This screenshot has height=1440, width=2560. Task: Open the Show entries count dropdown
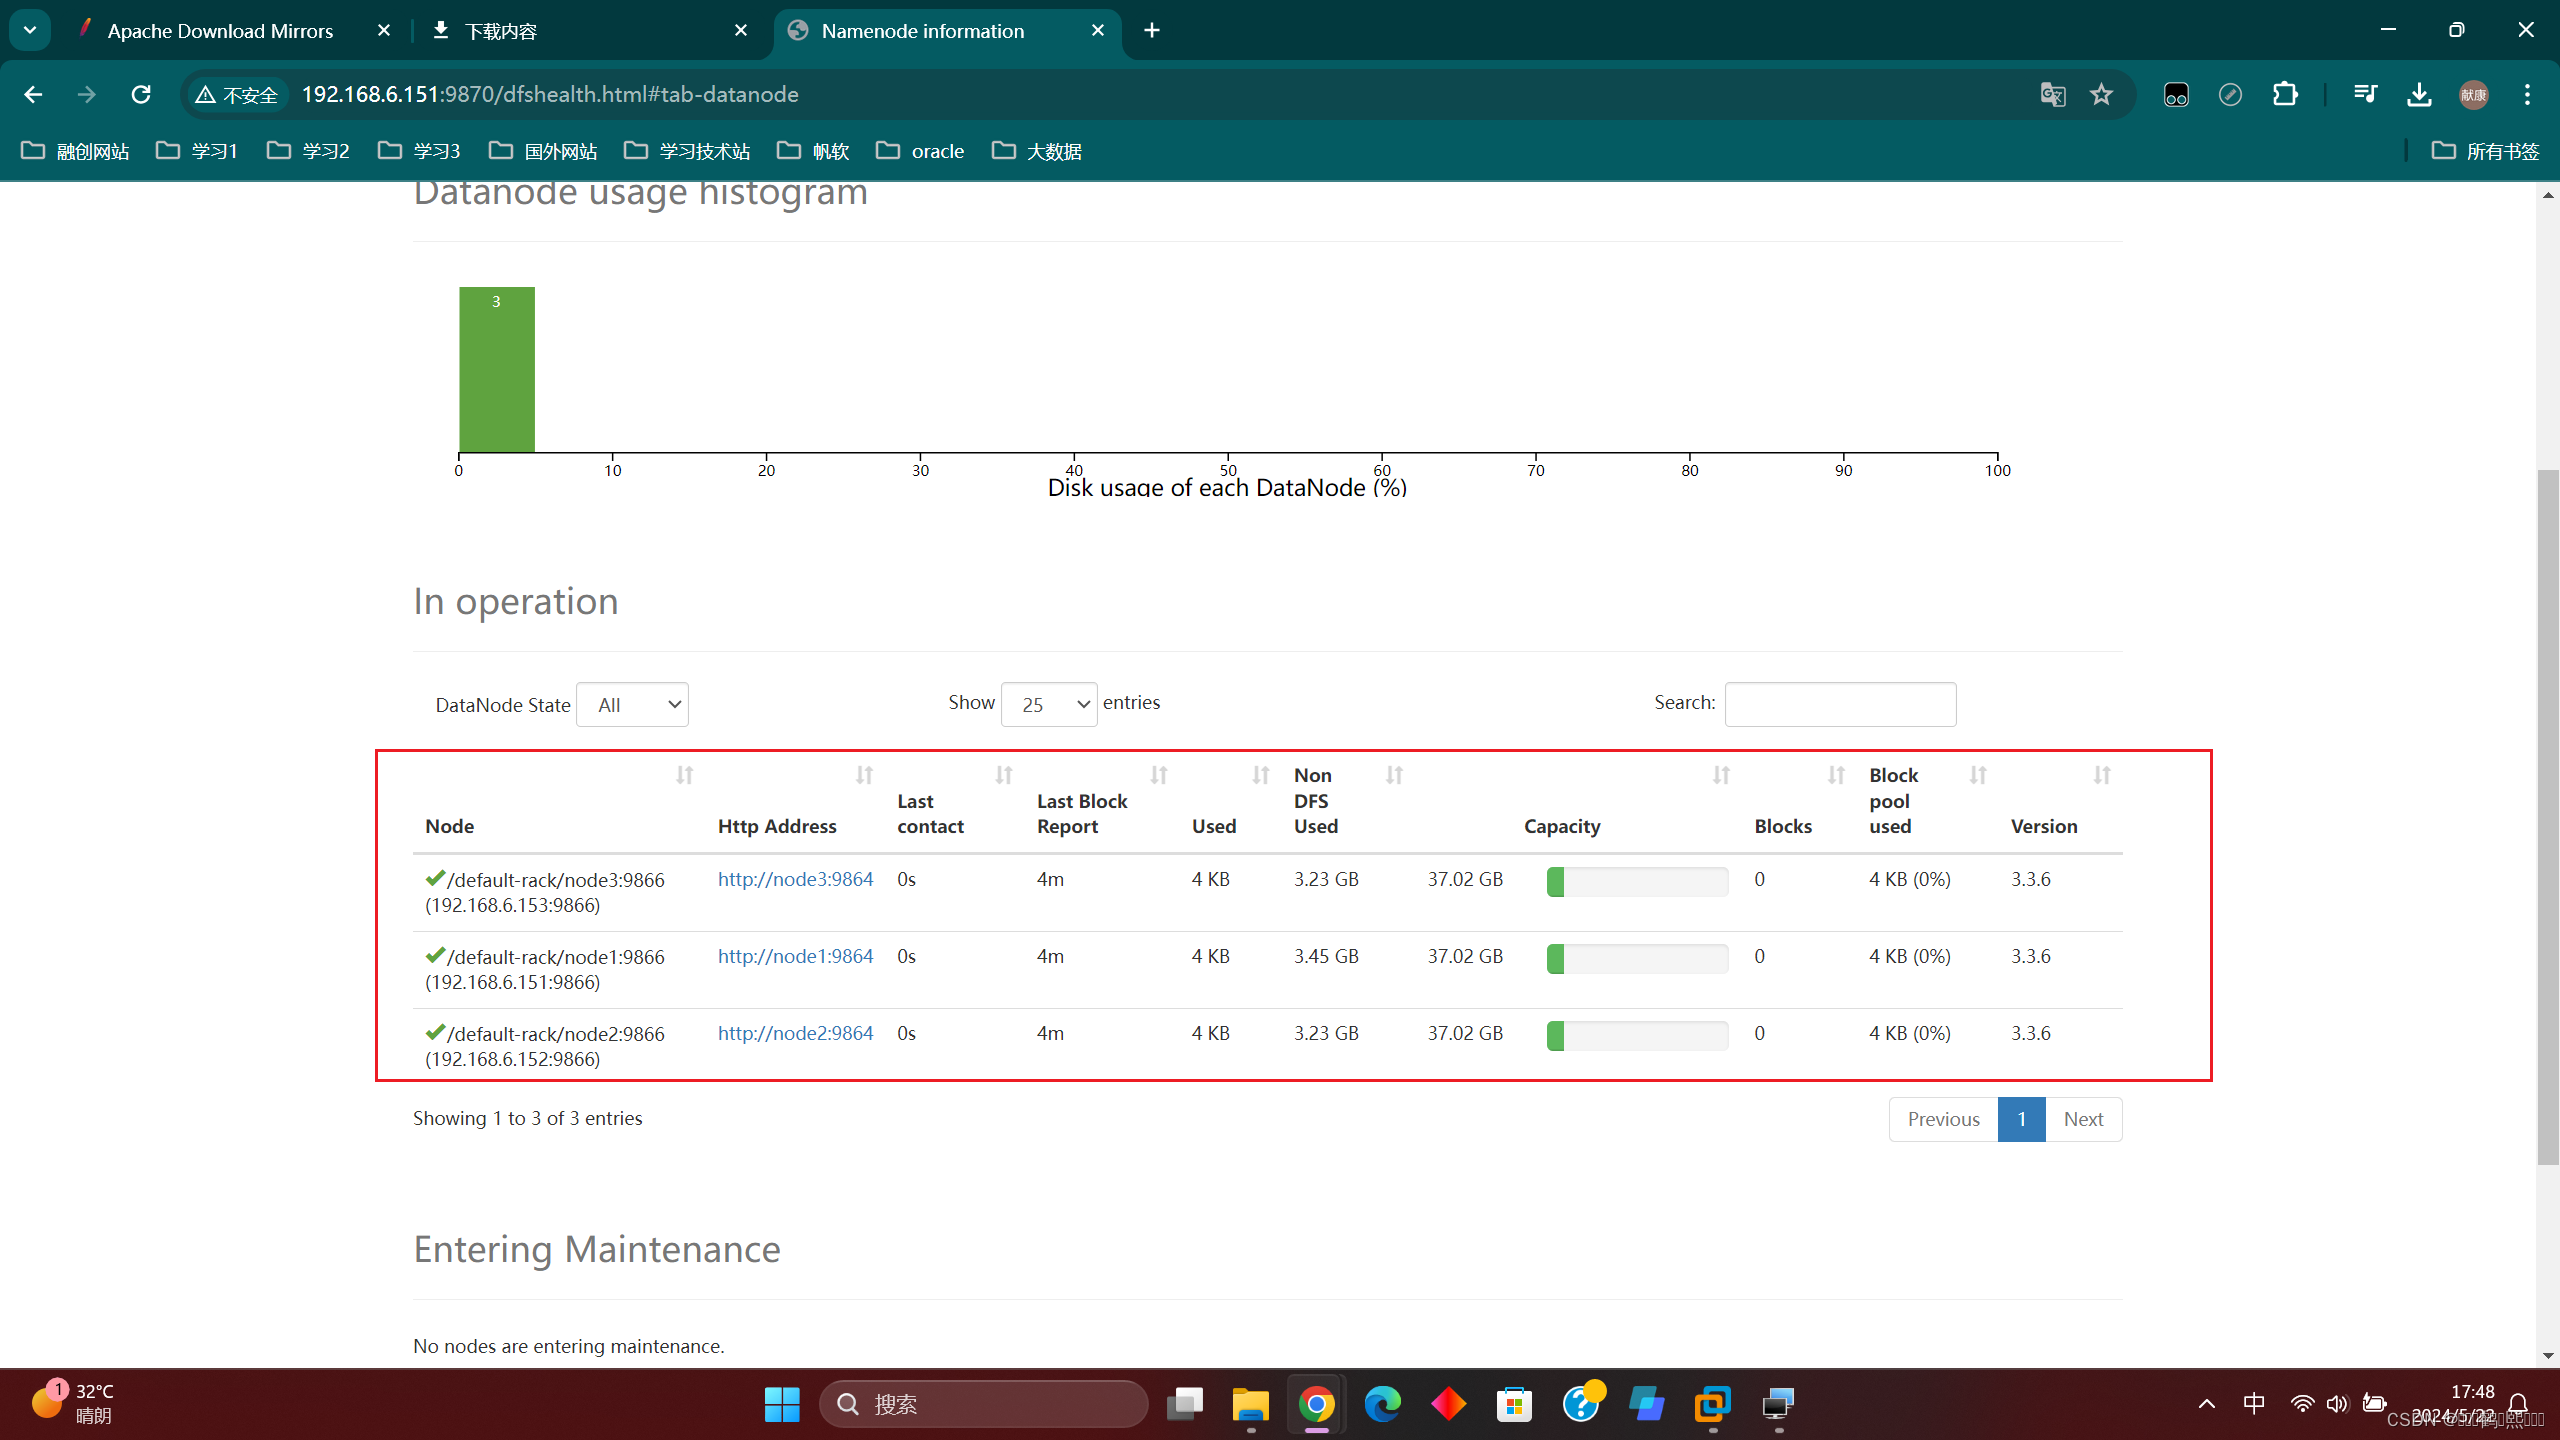pyautogui.click(x=1048, y=705)
